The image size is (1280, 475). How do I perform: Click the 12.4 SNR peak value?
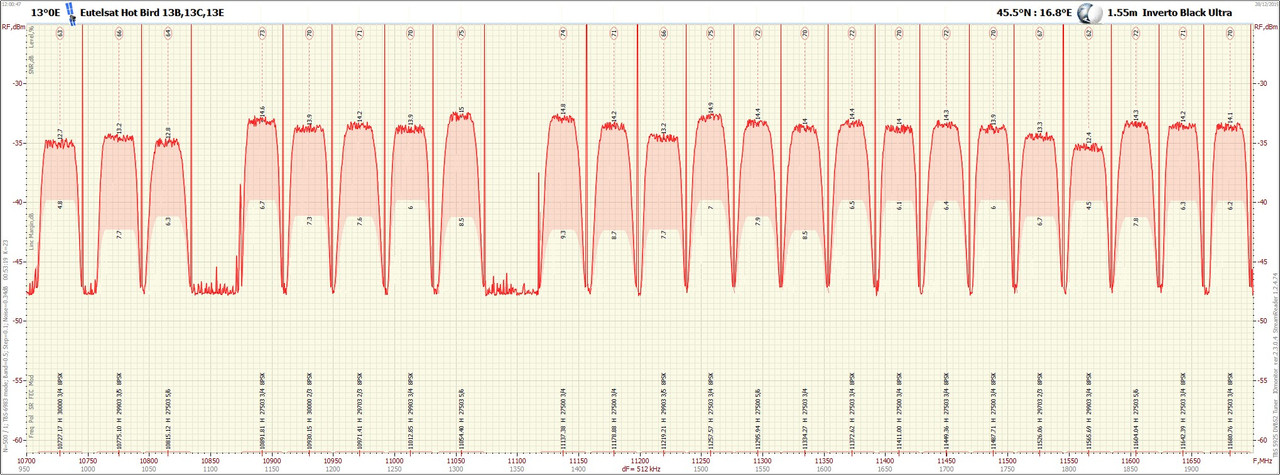(1088, 137)
